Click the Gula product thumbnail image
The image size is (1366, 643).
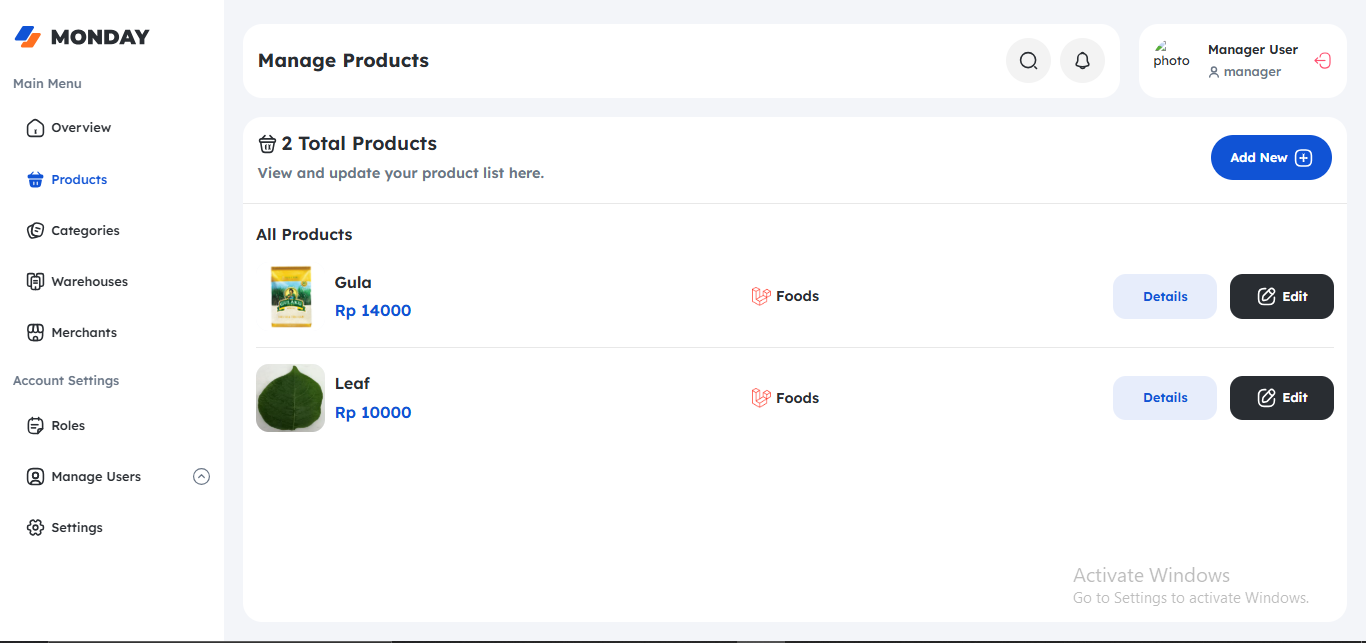pos(290,297)
